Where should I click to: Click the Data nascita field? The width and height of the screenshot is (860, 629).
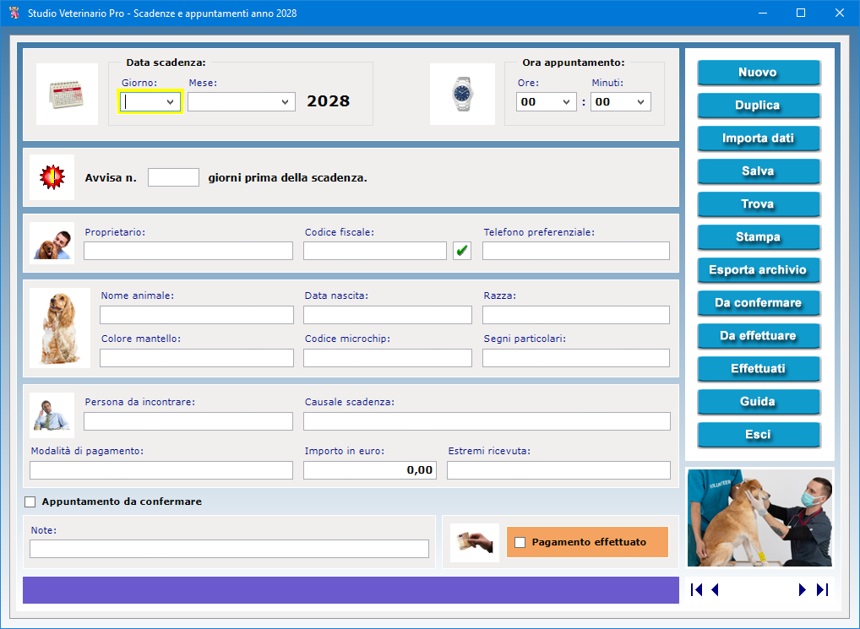point(388,315)
